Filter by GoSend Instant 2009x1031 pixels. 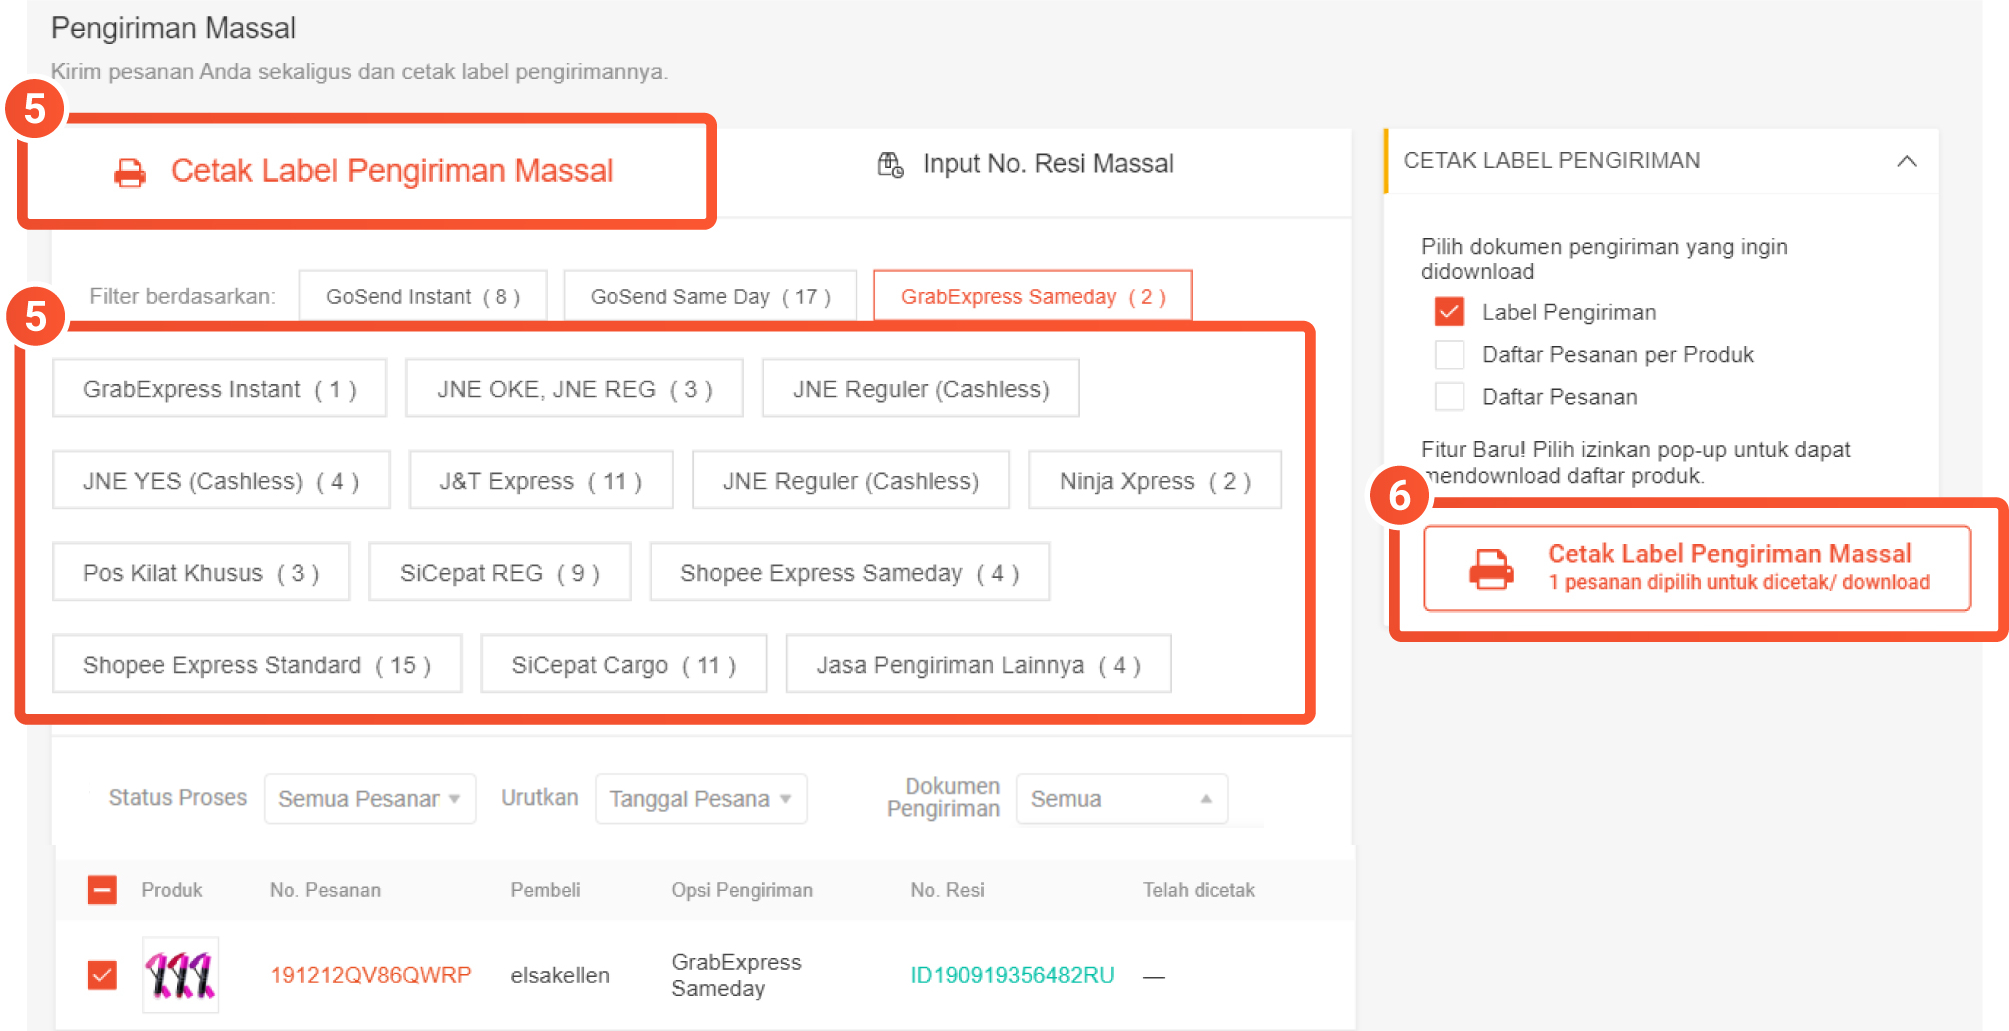(422, 297)
